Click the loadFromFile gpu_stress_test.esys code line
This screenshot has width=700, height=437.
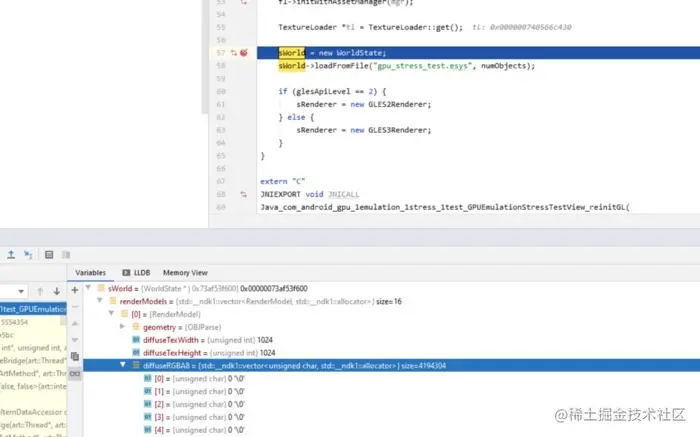(x=406, y=66)
